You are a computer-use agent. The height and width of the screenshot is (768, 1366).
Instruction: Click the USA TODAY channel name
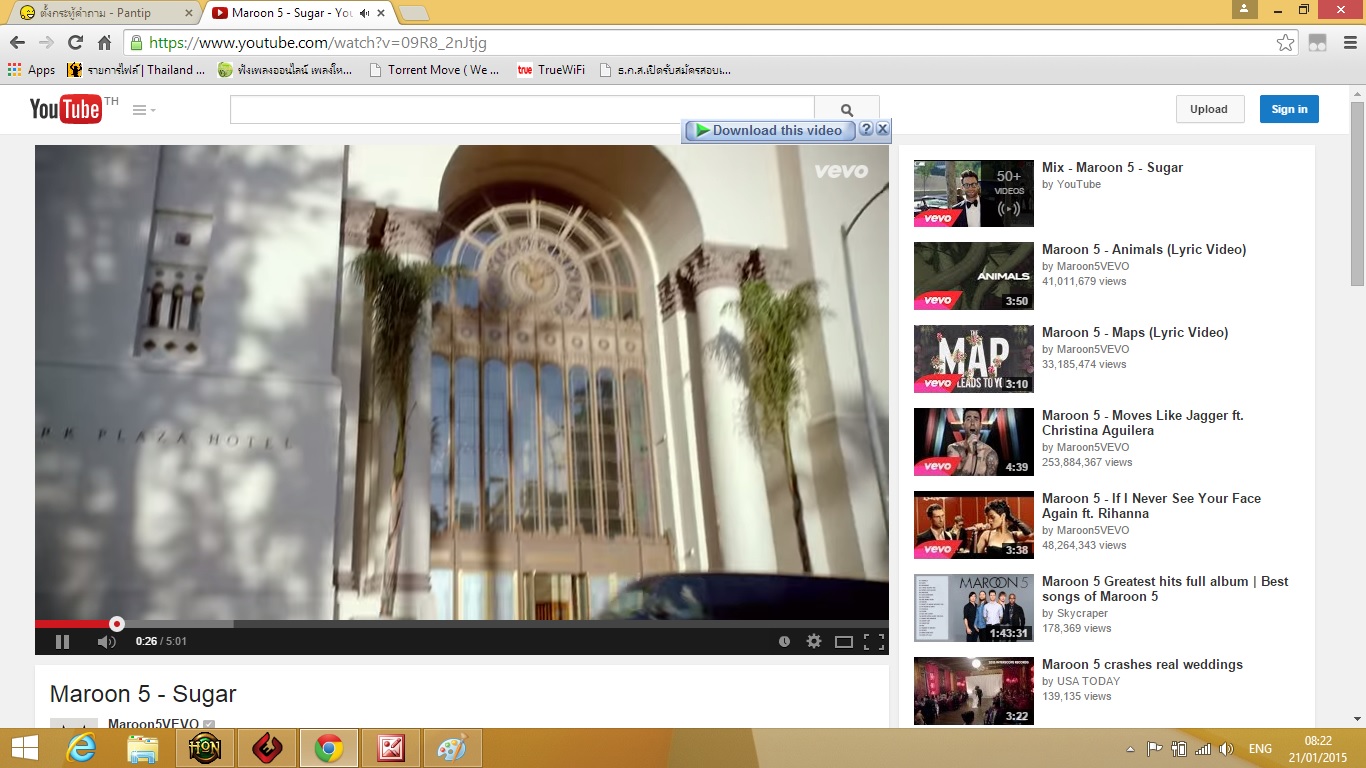[x=1088, y=681]
